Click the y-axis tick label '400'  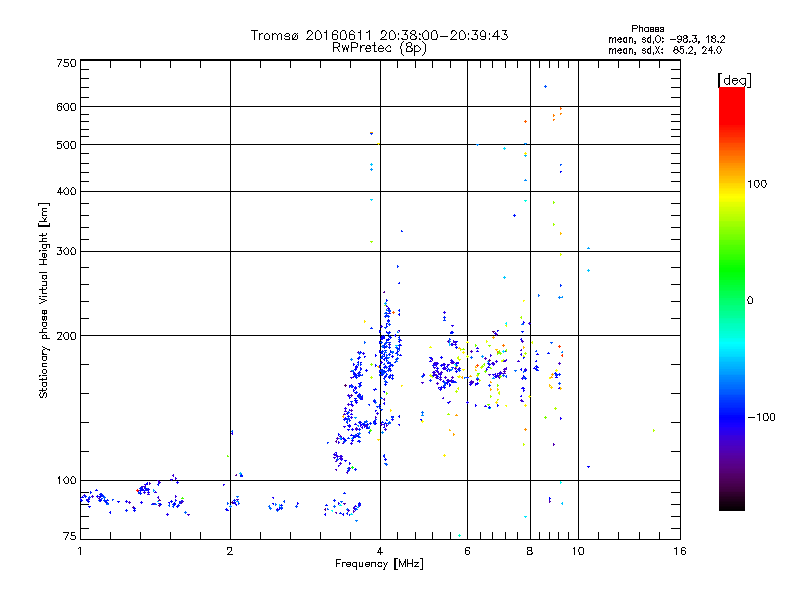point(66,192)
